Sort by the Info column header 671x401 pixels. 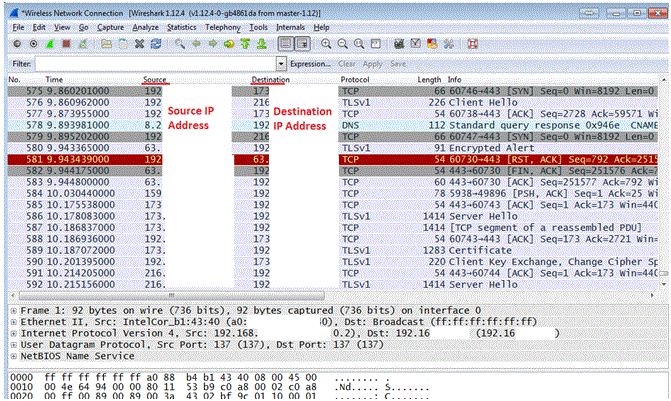pos(454,80)
